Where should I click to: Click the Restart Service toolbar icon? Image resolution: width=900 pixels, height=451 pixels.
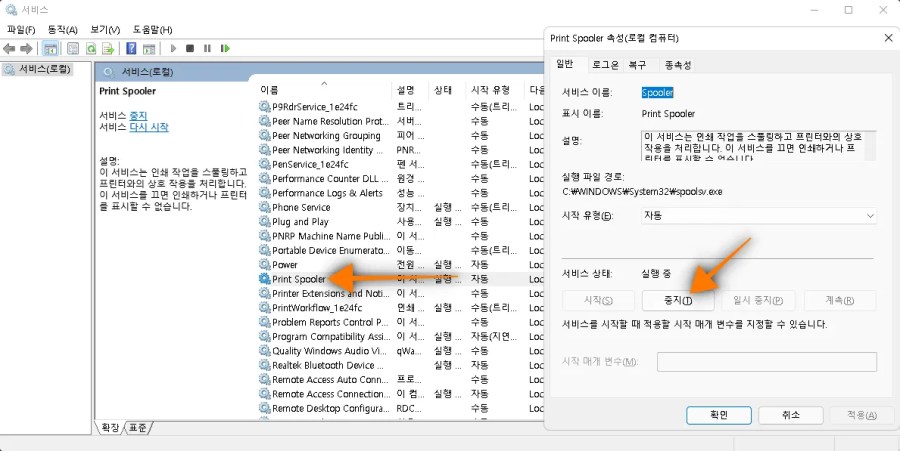tap(225, 49)
